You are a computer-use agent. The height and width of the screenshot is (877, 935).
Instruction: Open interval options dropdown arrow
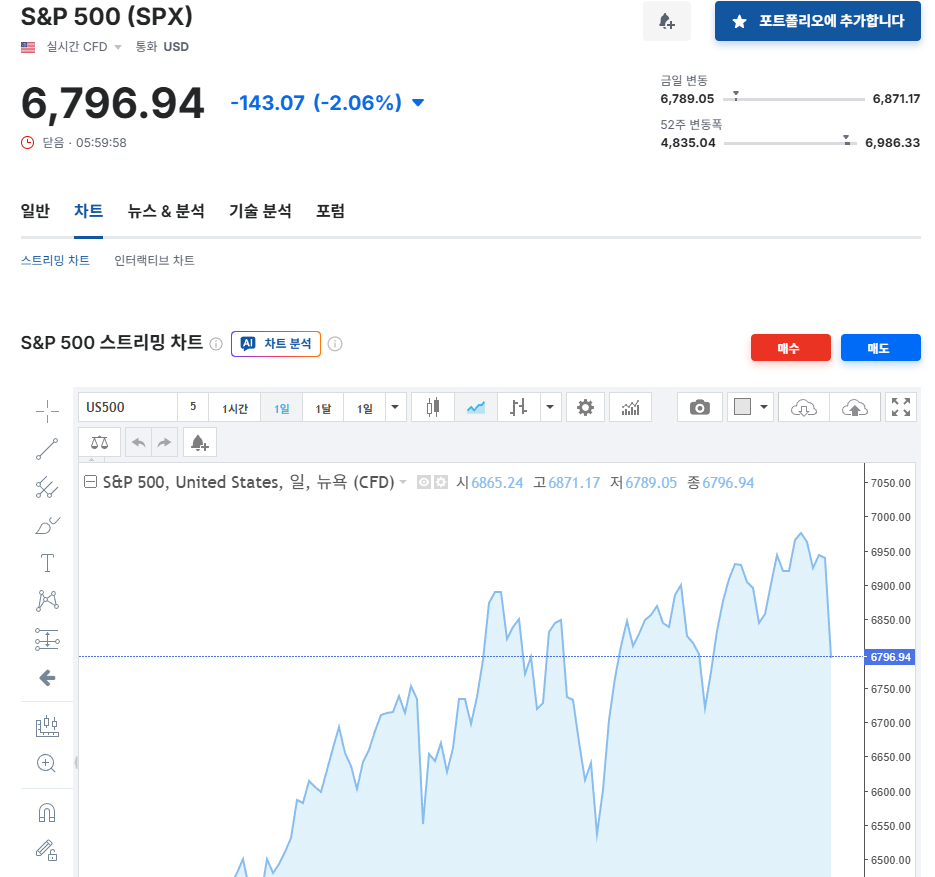click(395, 408)
